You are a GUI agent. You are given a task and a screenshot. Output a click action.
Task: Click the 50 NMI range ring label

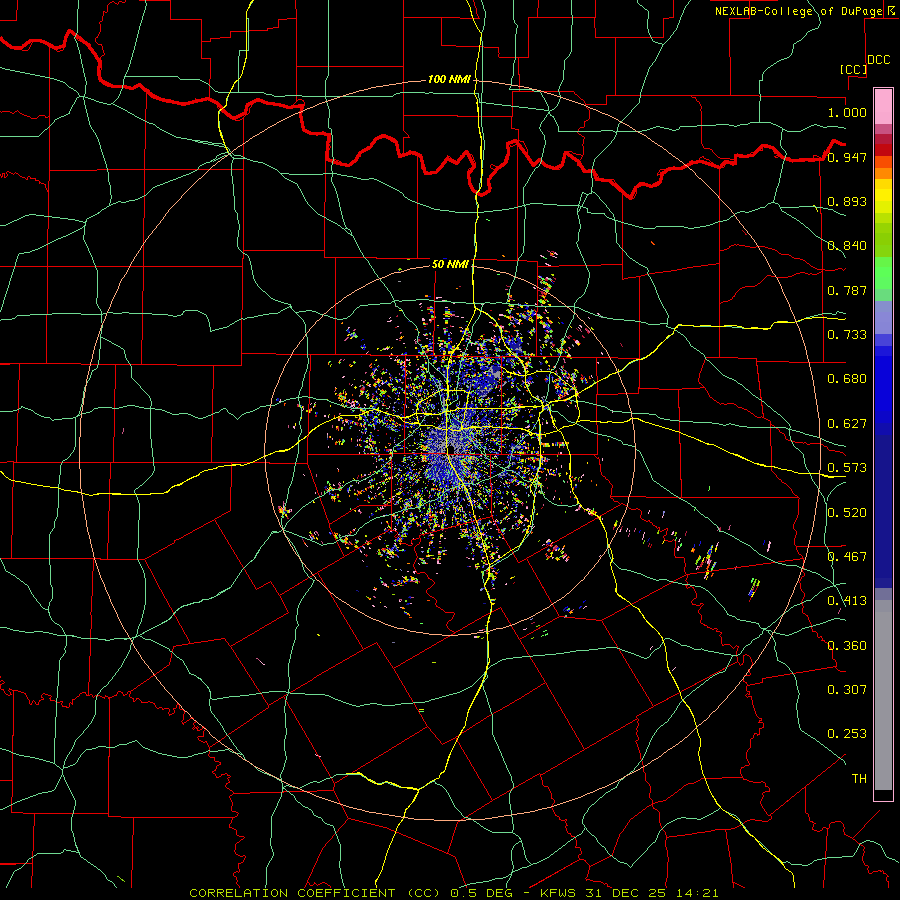451,264
